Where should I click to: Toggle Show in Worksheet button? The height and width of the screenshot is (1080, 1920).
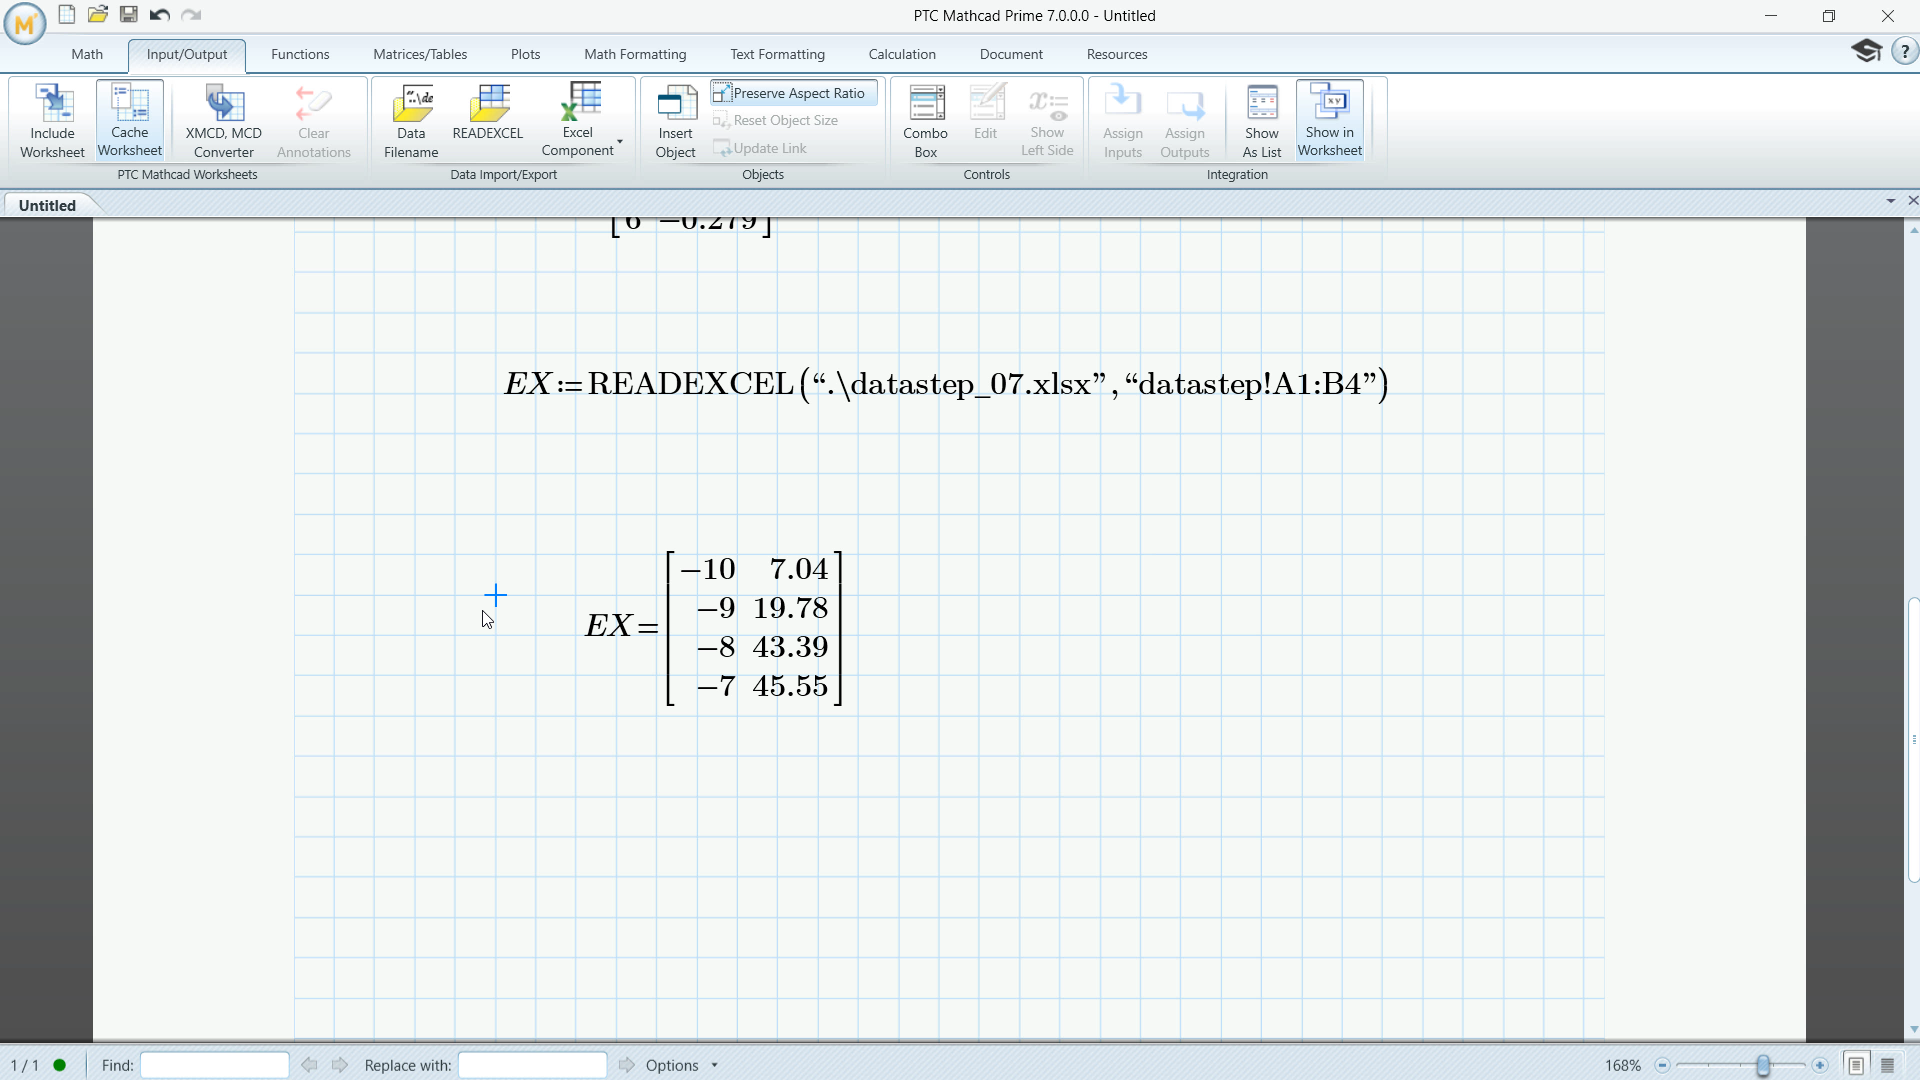(1330, 120)
